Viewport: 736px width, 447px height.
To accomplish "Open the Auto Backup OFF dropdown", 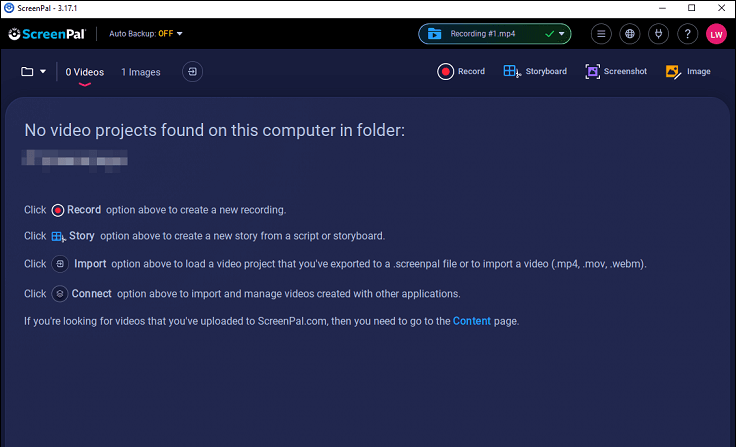I will 146,34.
